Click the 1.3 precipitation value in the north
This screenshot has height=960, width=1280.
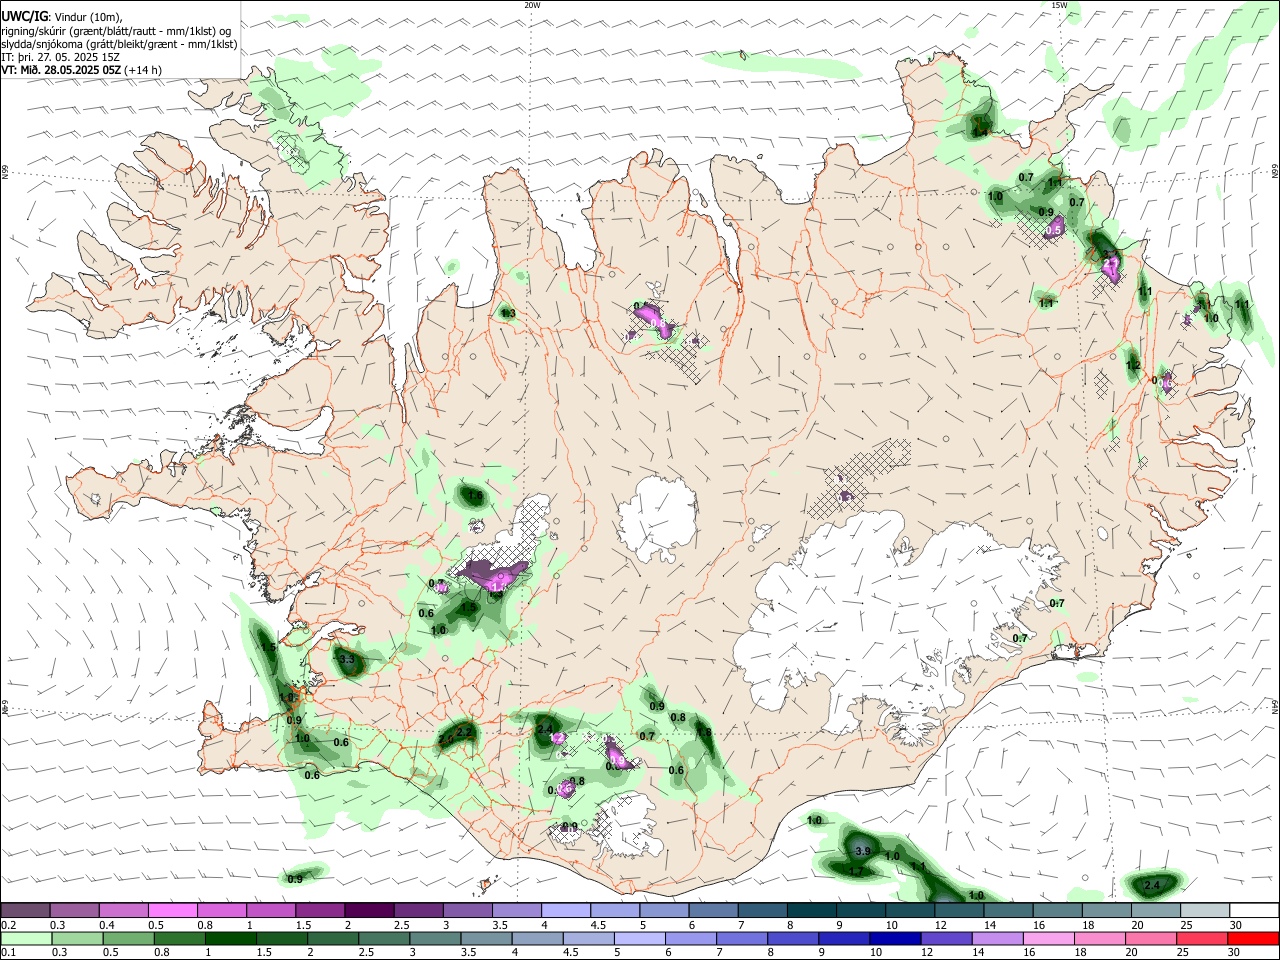[508, 314]
